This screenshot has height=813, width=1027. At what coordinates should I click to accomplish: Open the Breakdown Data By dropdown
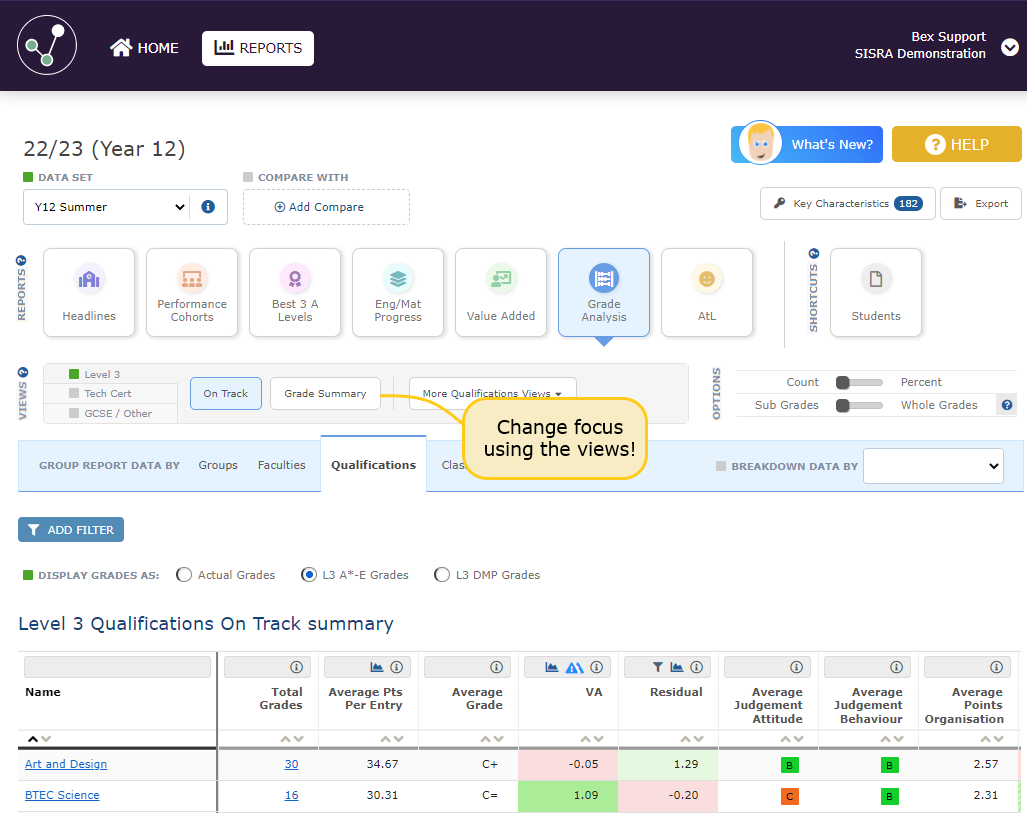tap(932, 466)
